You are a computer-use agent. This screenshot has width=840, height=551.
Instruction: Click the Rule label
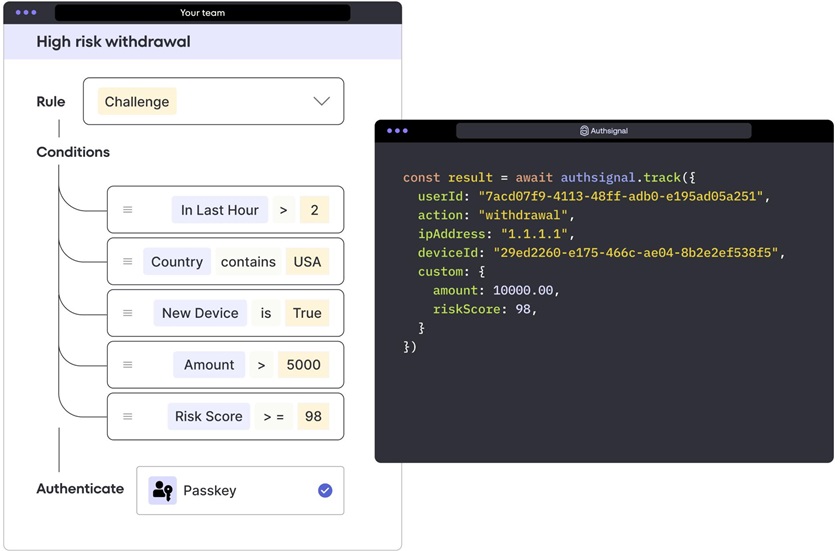click(51, 101)
